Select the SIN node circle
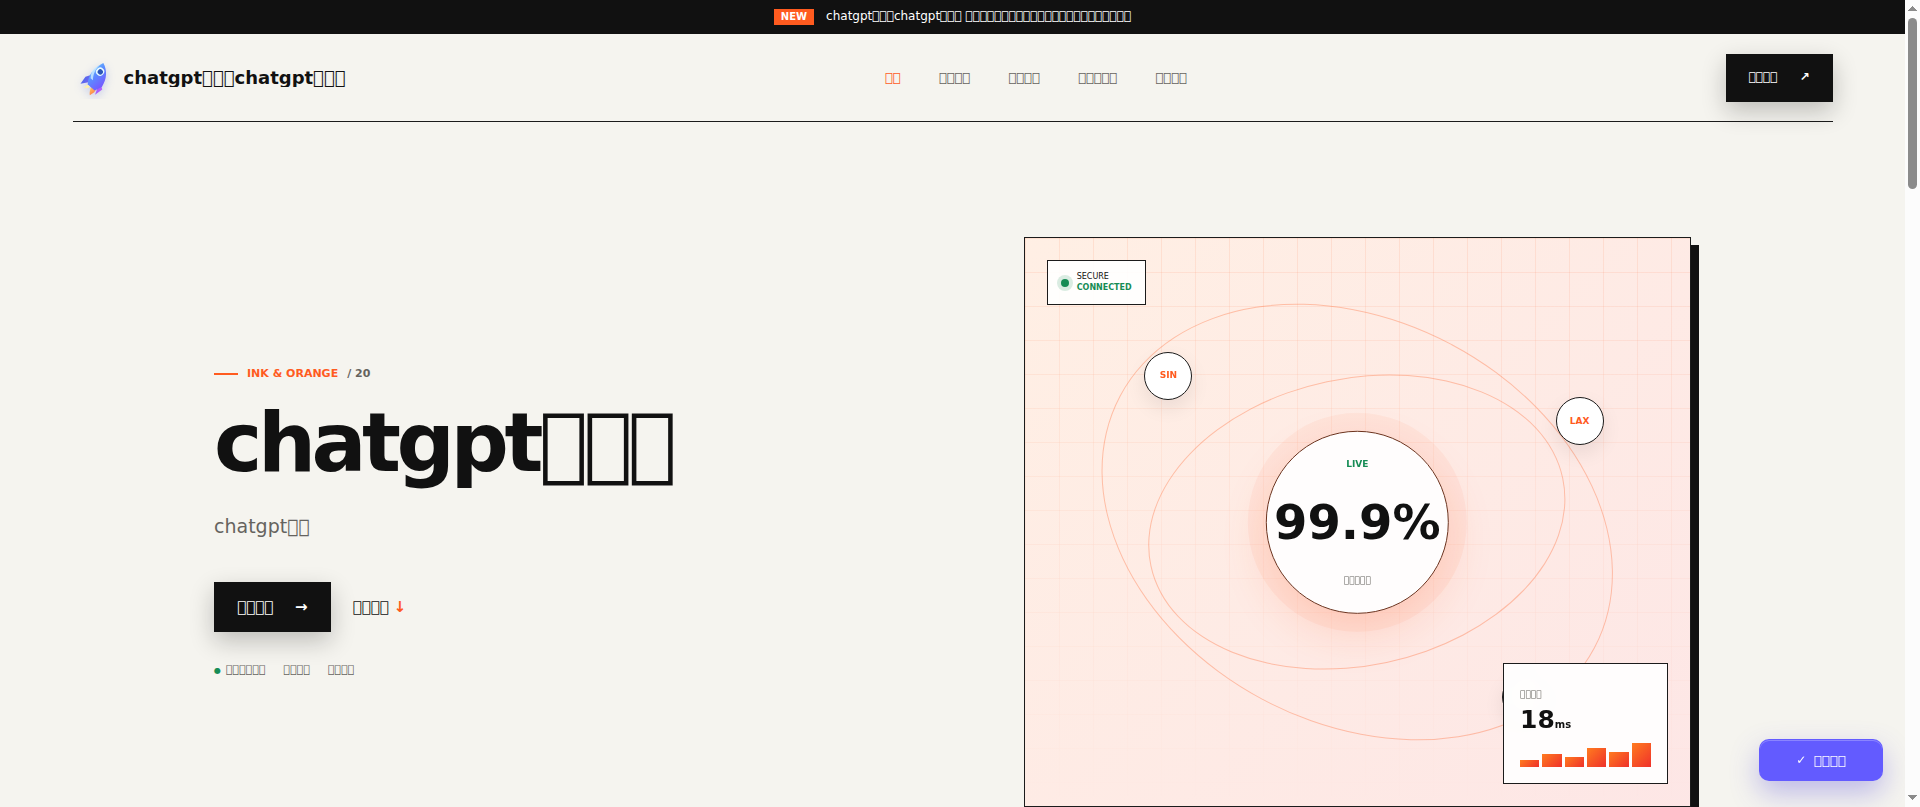Screen dimensions: 1920x807 coord(1168,376)
